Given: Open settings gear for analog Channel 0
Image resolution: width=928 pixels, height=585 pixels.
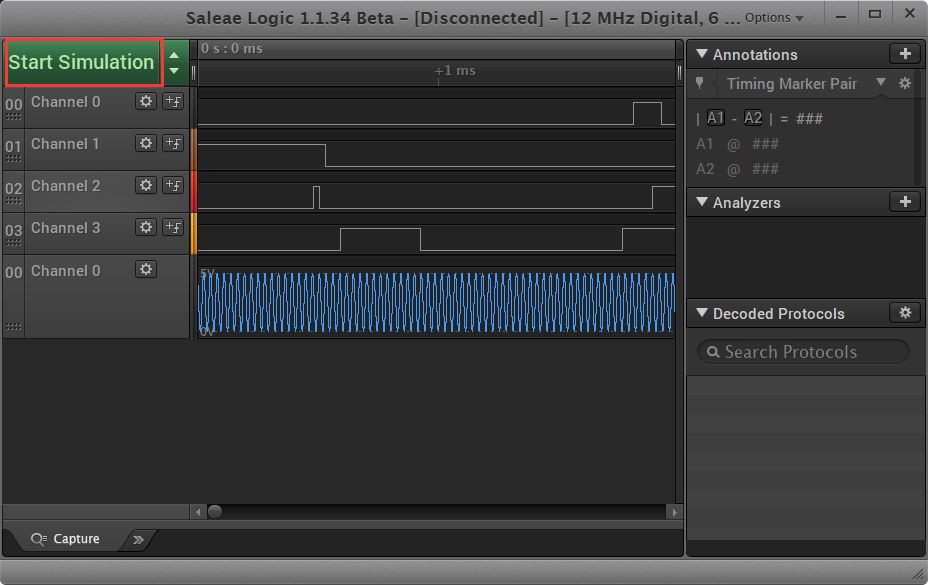Looking at the screenshot, I should coord(146,269).
